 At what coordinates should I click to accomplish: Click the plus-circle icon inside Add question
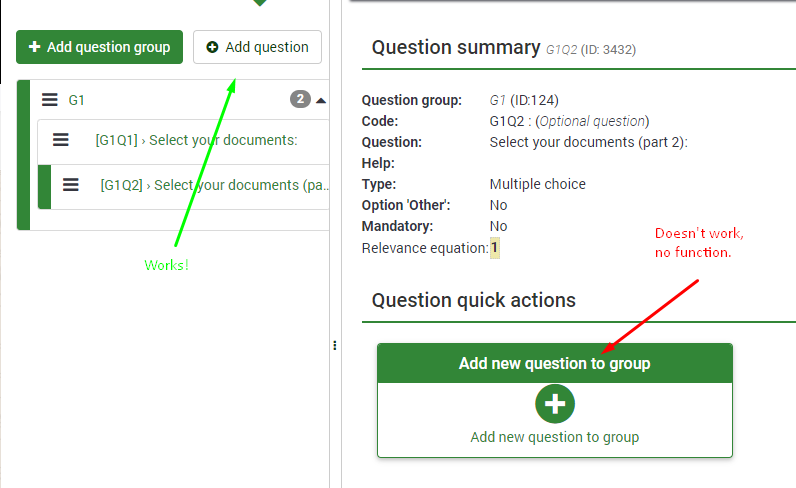click(212, 47)
